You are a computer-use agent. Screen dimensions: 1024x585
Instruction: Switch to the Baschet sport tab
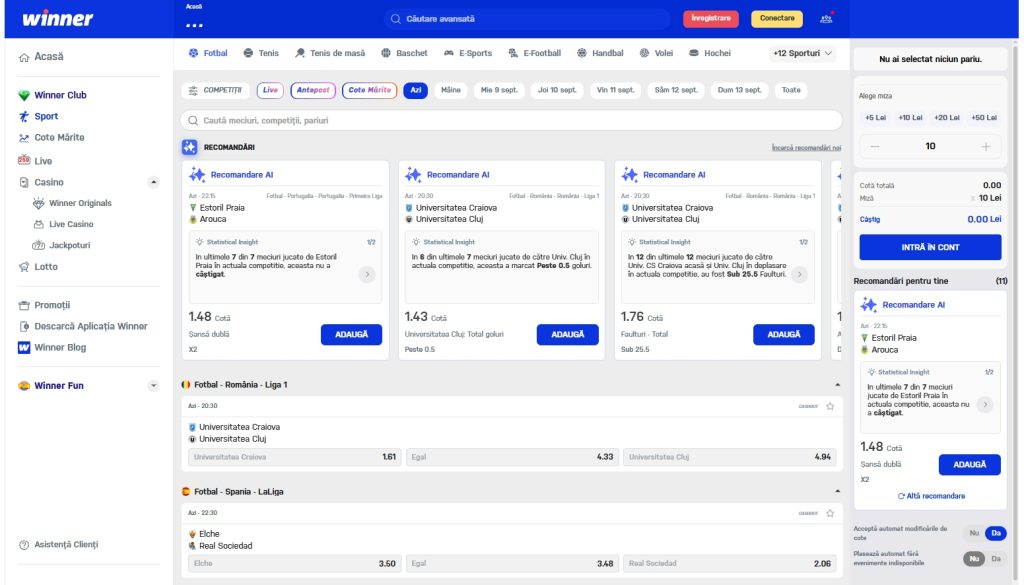pos(404,54)
